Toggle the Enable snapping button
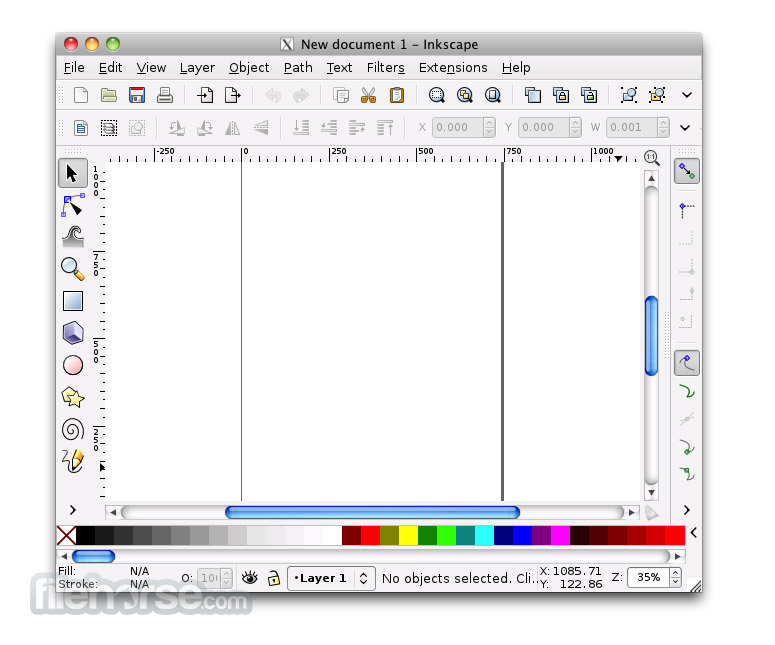Image resolution: width=775 pixels, height=645 pixels. [x=687, y=171]
